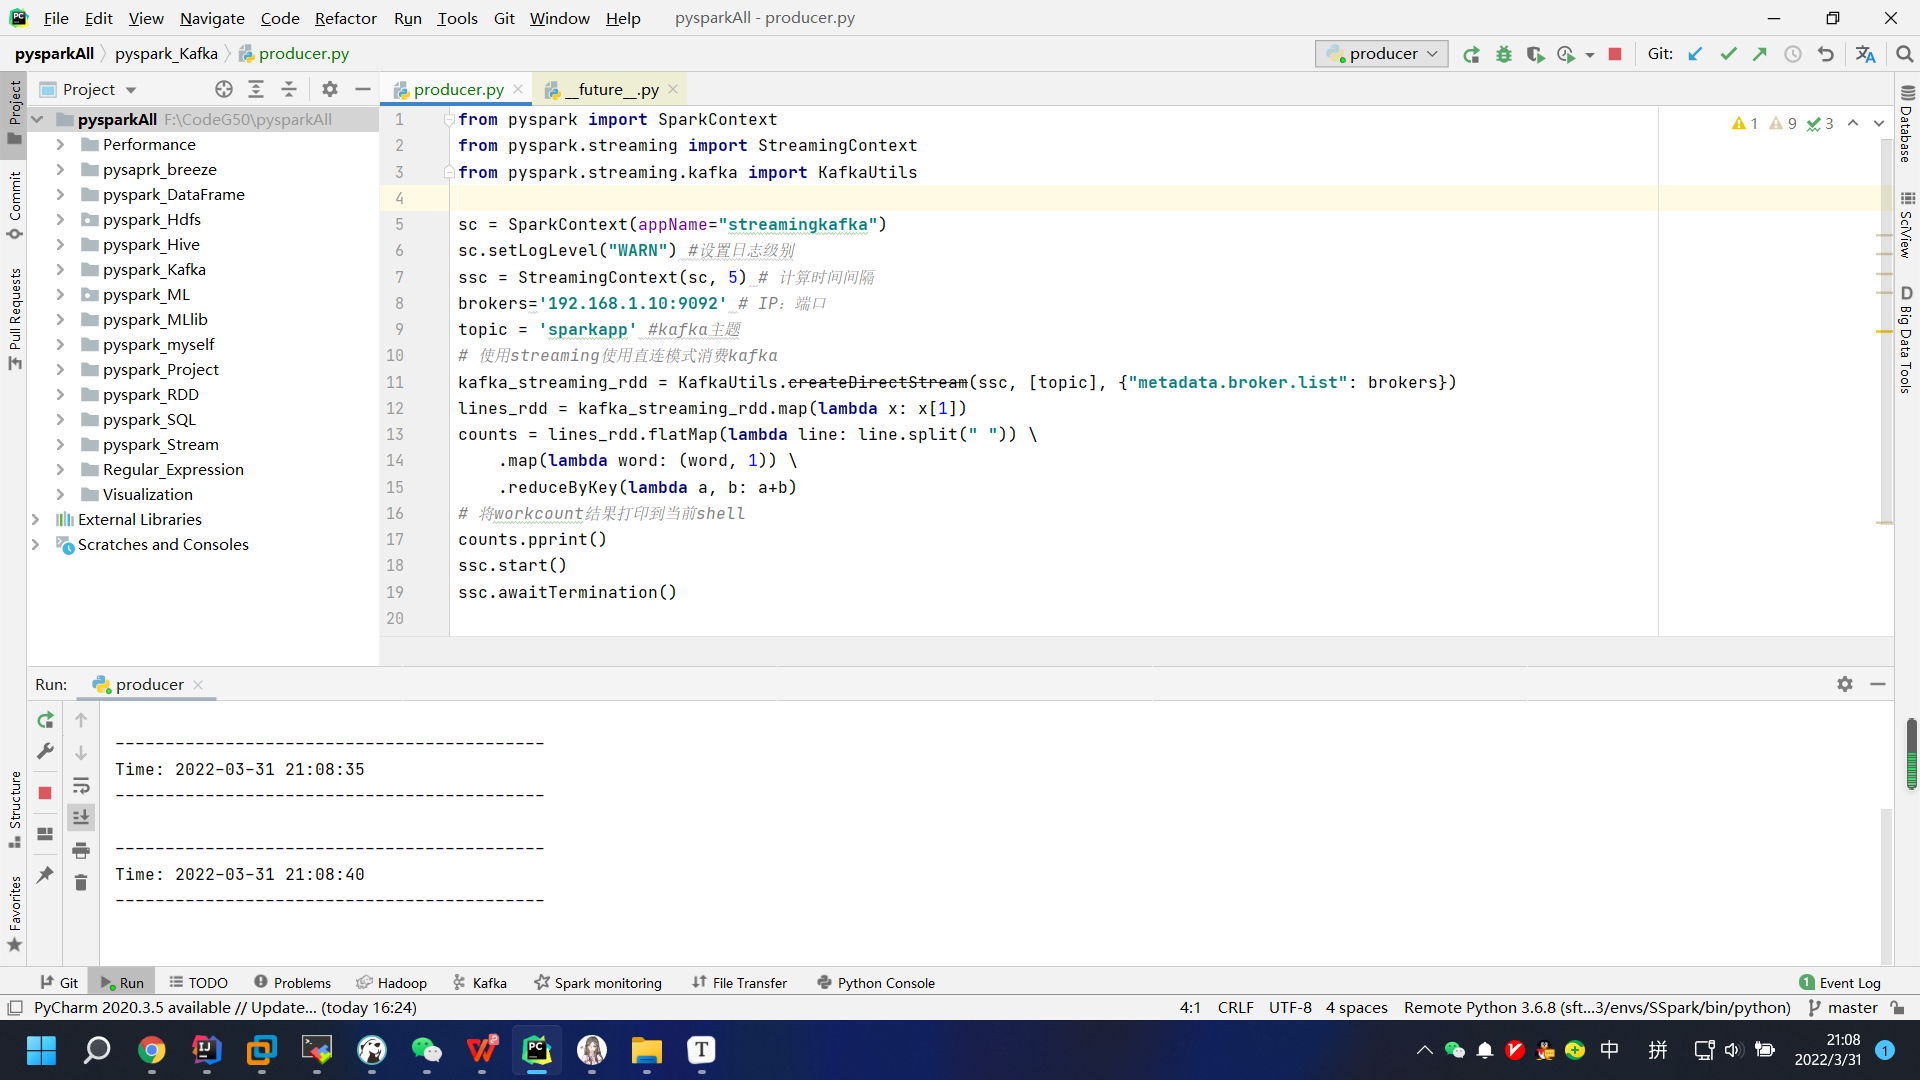
Task: Click the Git update project arrow
Action: [1695, 54]
